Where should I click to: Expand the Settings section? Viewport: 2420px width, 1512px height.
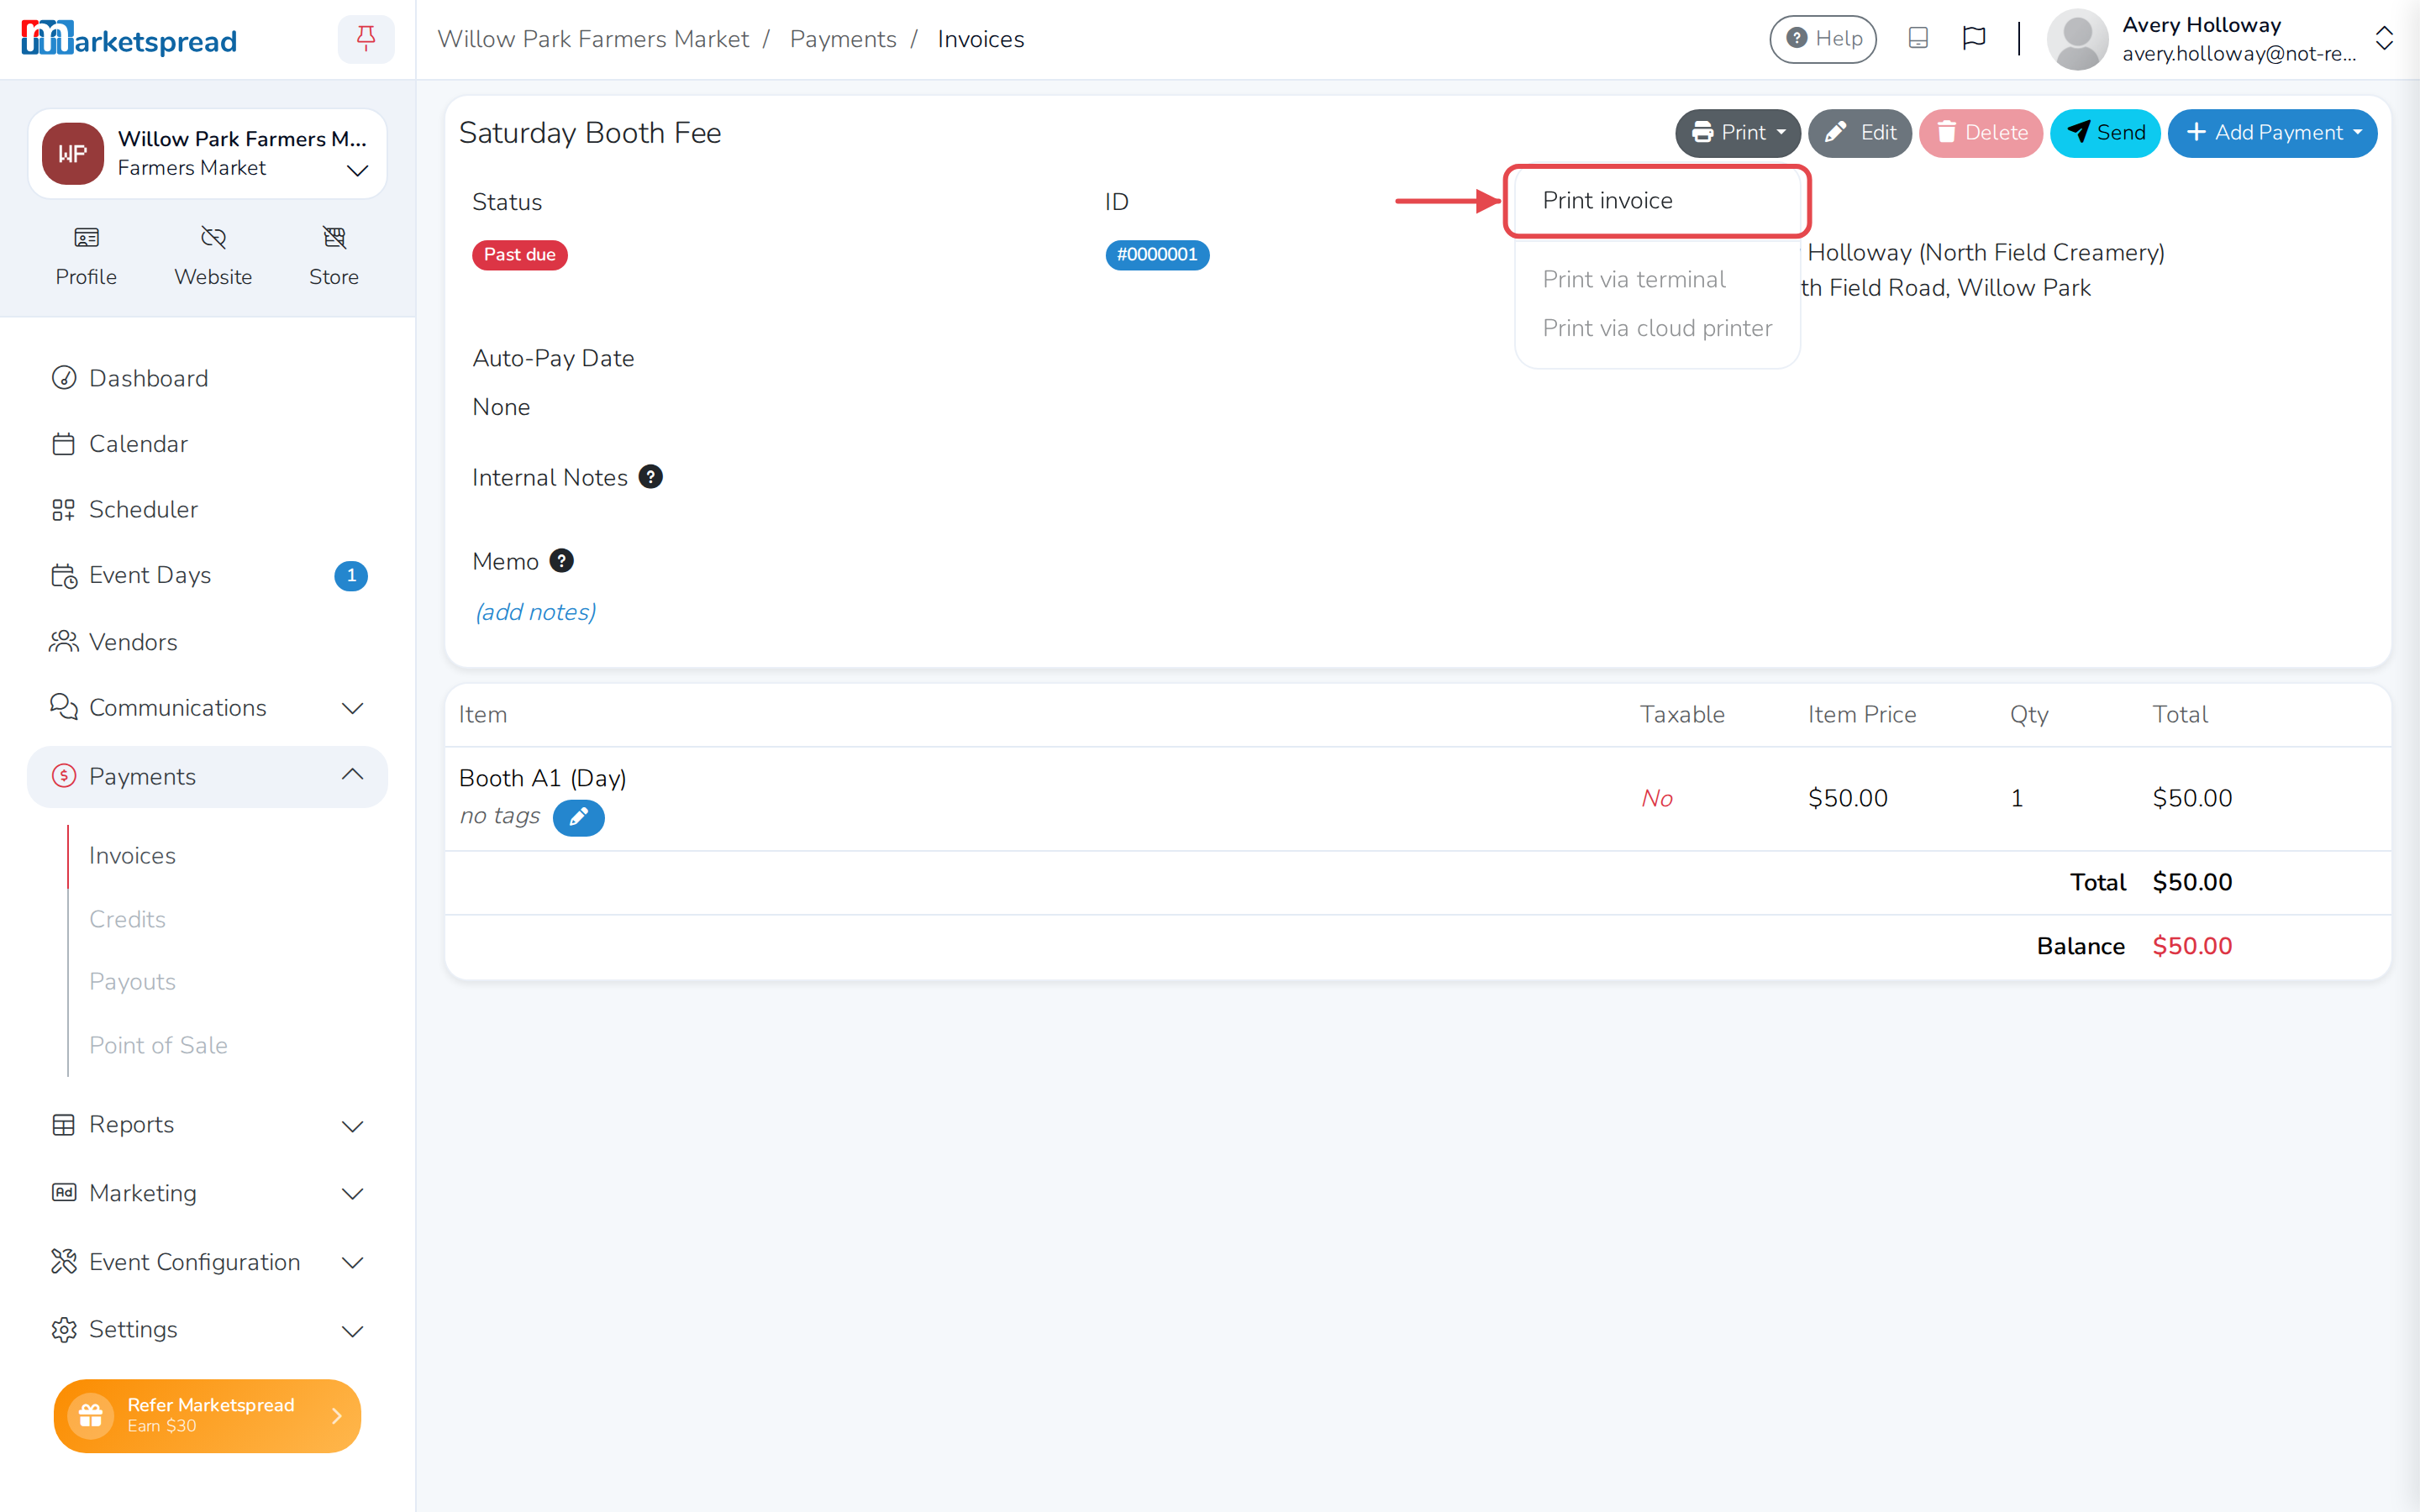point(207,1330)
